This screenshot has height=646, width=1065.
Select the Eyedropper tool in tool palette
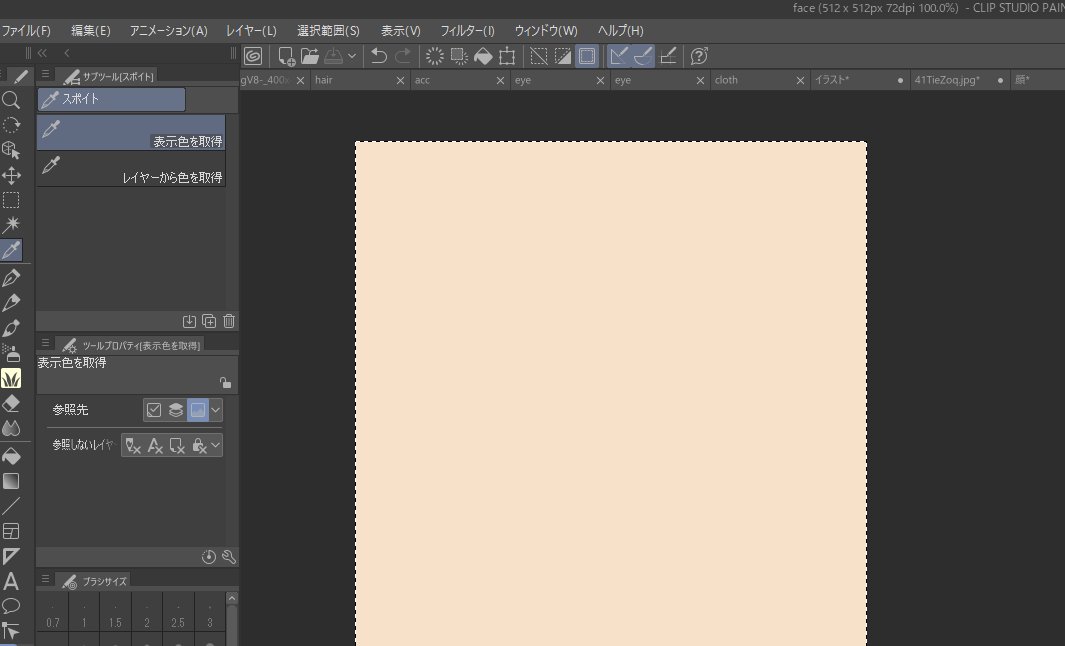point(11,250)
